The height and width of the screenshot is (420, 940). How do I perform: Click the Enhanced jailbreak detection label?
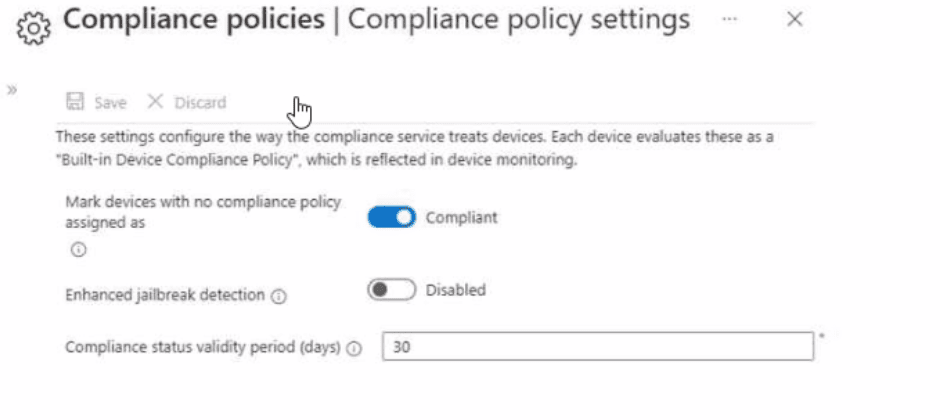(x=165, y=295)
